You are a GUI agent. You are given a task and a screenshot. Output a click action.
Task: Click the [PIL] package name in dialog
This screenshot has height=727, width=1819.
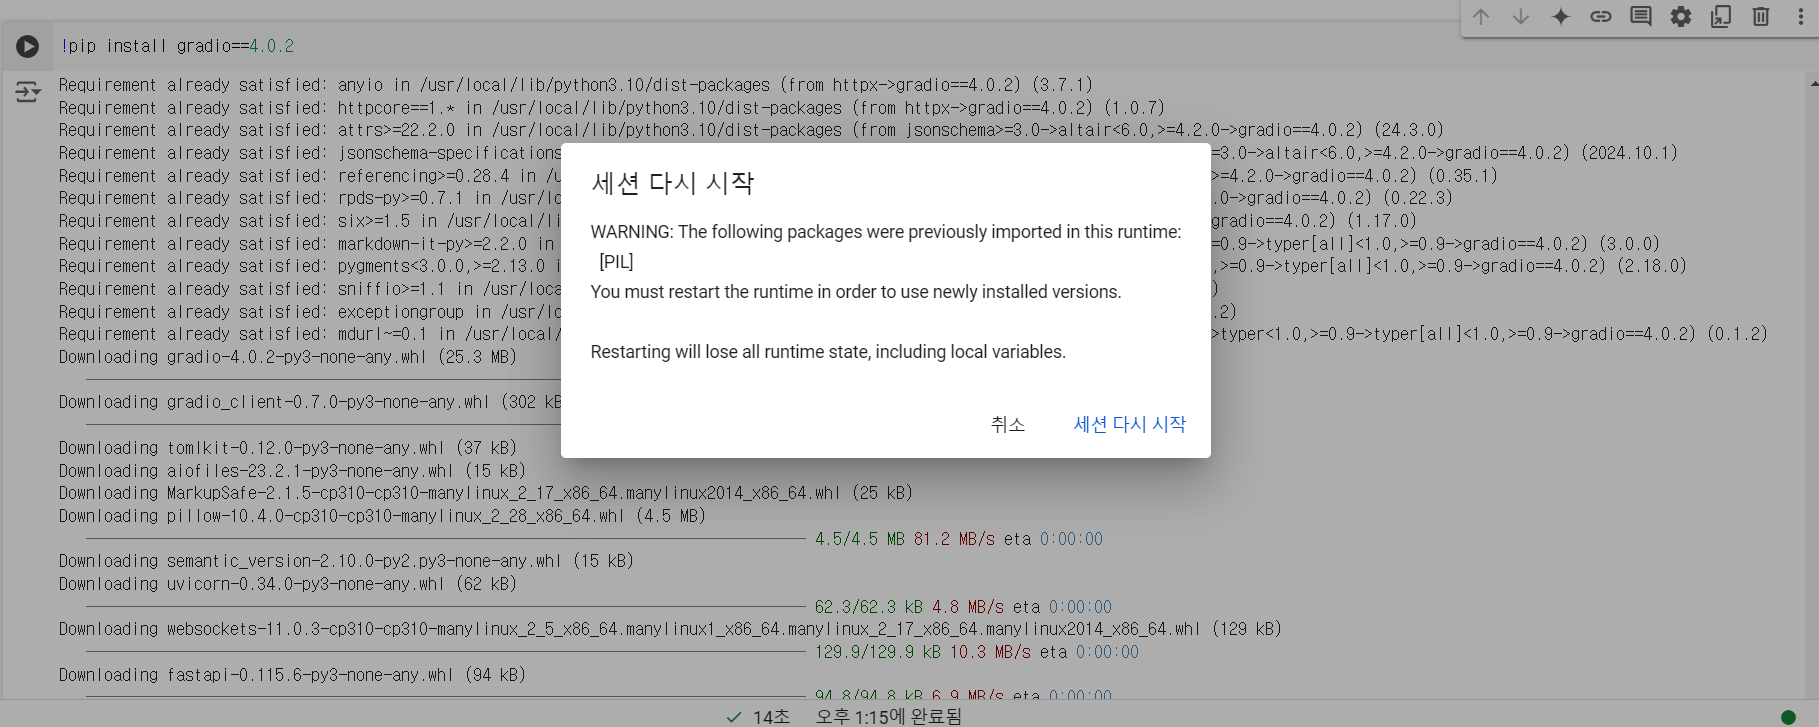pyautogui.click(x=616, y=262)
